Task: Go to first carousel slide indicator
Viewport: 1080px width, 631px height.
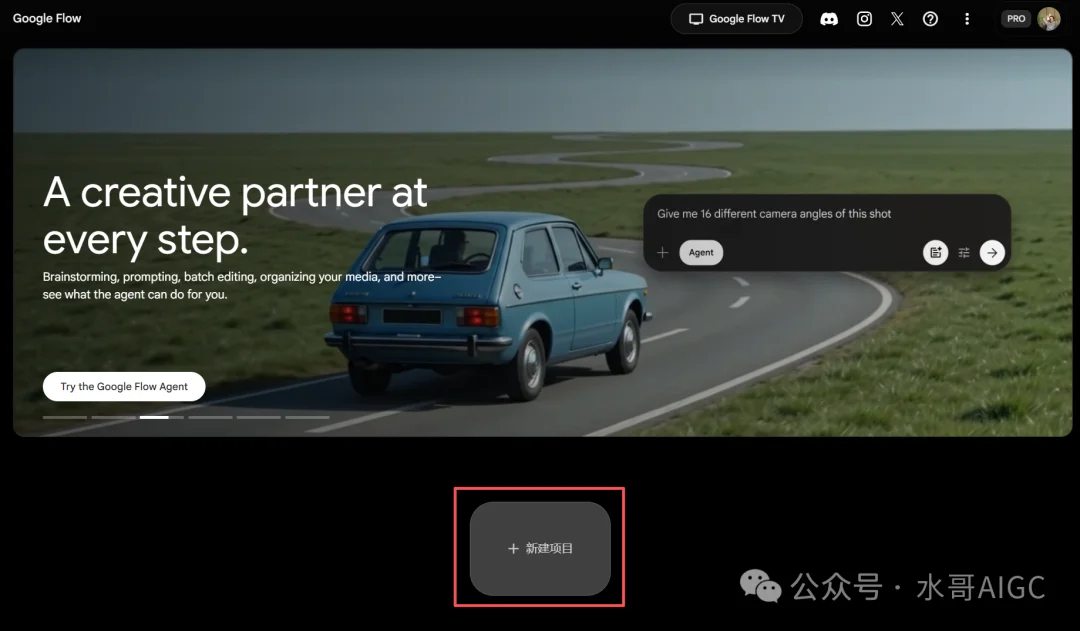Action: click(x=65, y=417)
